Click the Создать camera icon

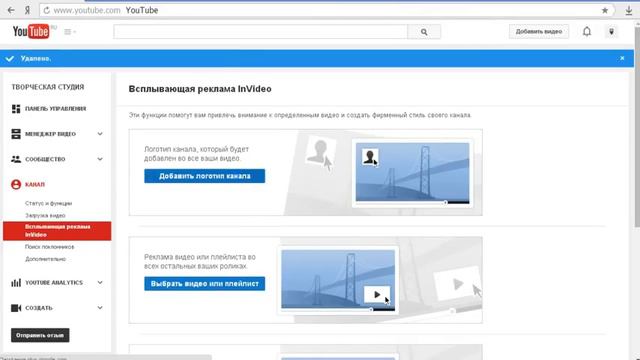pos(16,308)
